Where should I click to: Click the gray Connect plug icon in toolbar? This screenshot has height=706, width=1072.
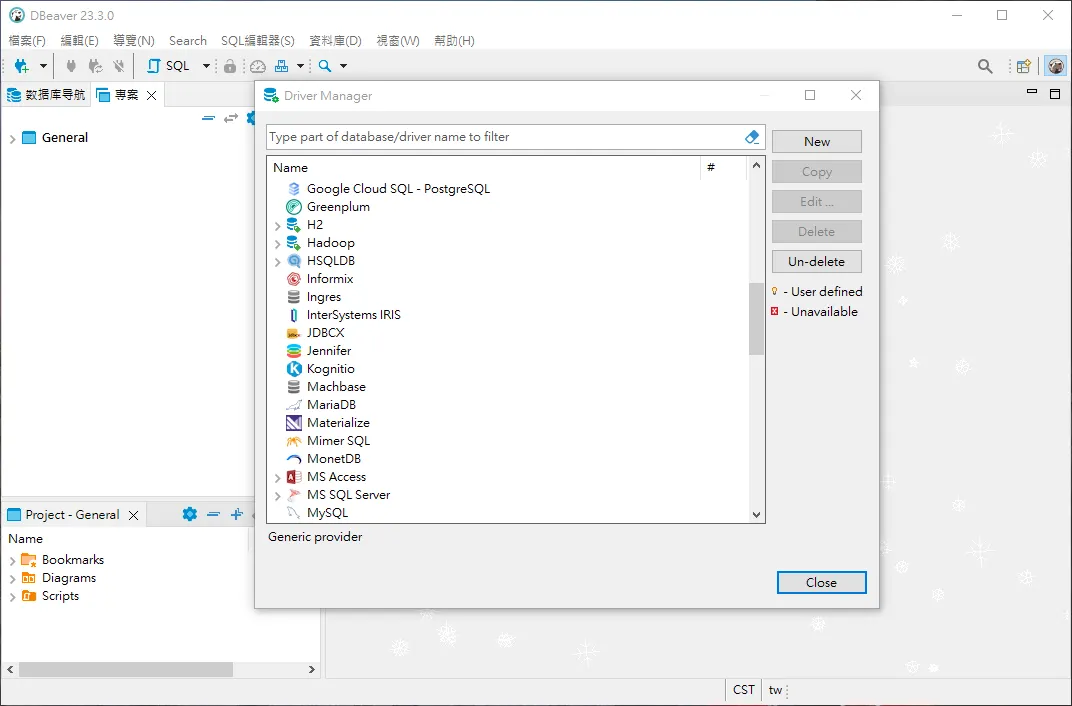point(70,66)
